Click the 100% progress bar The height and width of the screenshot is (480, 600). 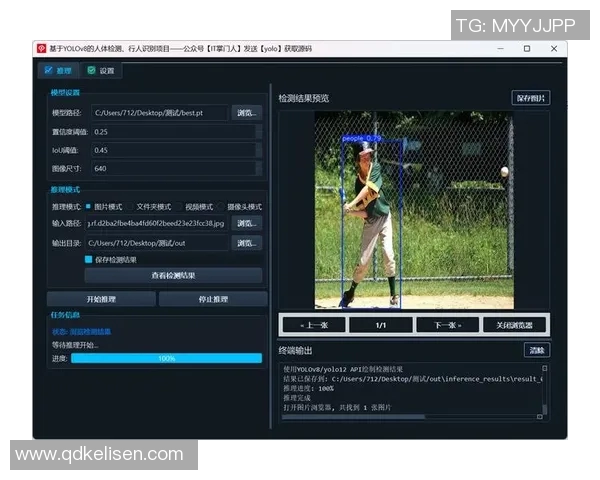coord(166,358)
